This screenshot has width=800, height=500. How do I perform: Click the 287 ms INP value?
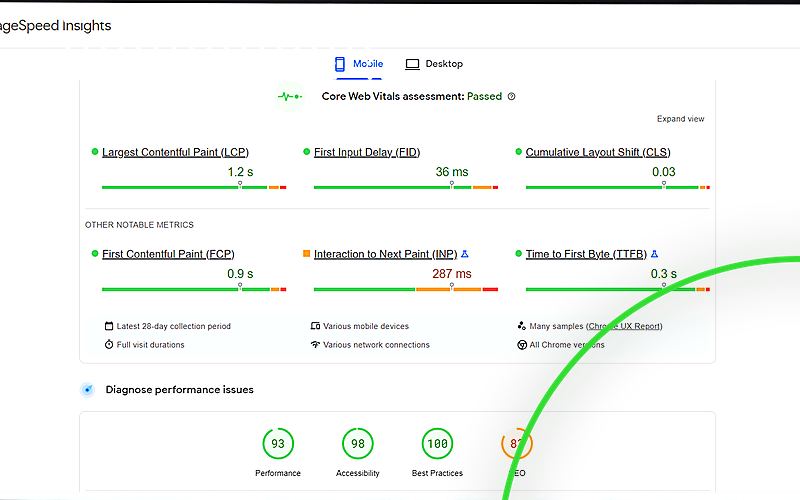(452, 274)
